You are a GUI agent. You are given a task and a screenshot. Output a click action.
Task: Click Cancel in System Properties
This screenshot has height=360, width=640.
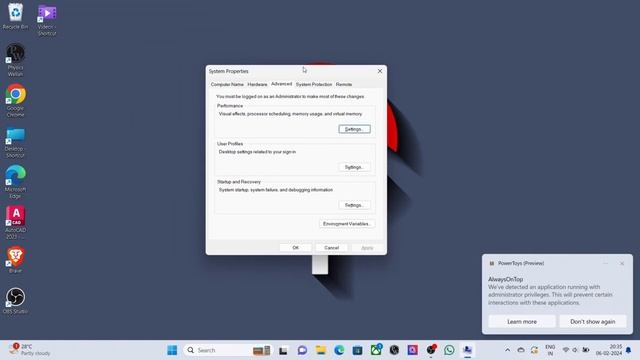point(331,248)
